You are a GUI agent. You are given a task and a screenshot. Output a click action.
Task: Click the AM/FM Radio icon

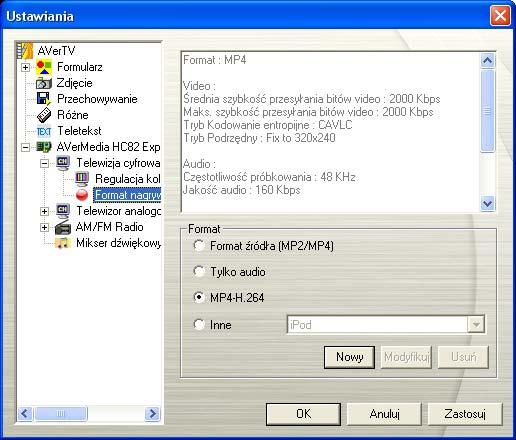[63, 227]
